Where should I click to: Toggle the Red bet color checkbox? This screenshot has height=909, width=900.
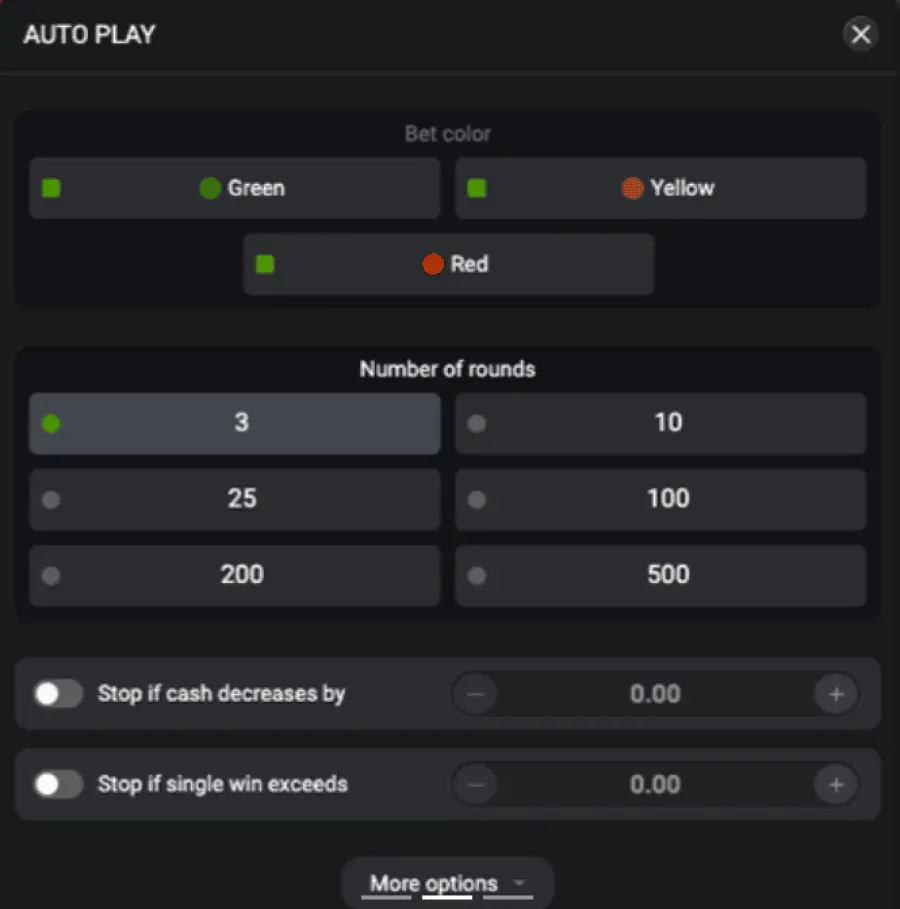coord(265,264)
